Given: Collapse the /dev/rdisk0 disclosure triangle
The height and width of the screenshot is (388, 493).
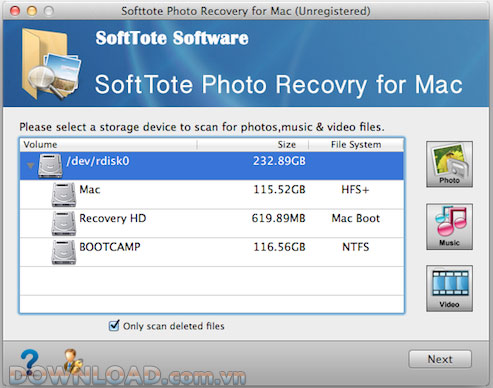Looking at the screenshot, I should [30, 166].
